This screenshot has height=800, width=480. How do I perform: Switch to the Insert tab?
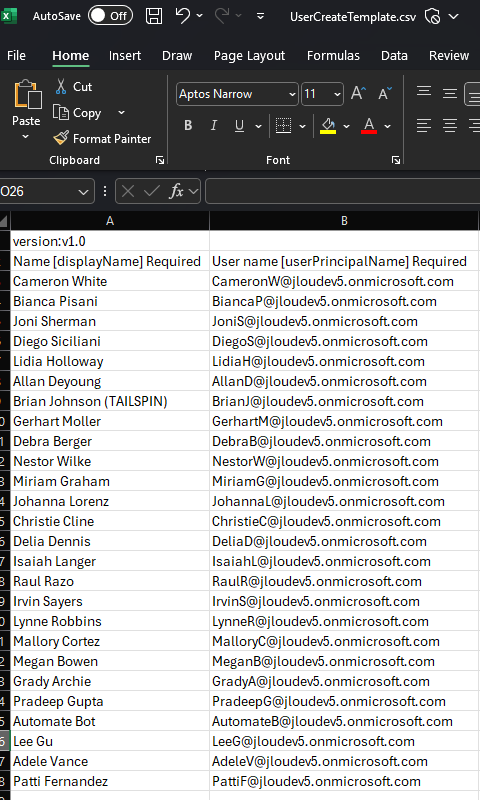124,56
